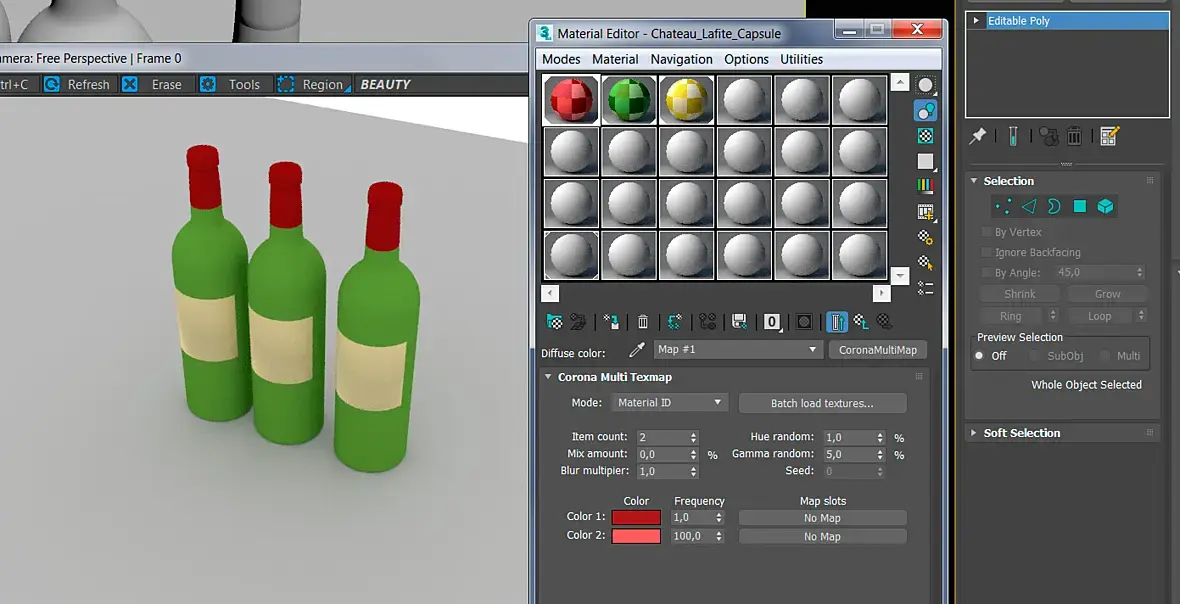
Task: Open the Modes menu
Action: (x=561, y=59)
